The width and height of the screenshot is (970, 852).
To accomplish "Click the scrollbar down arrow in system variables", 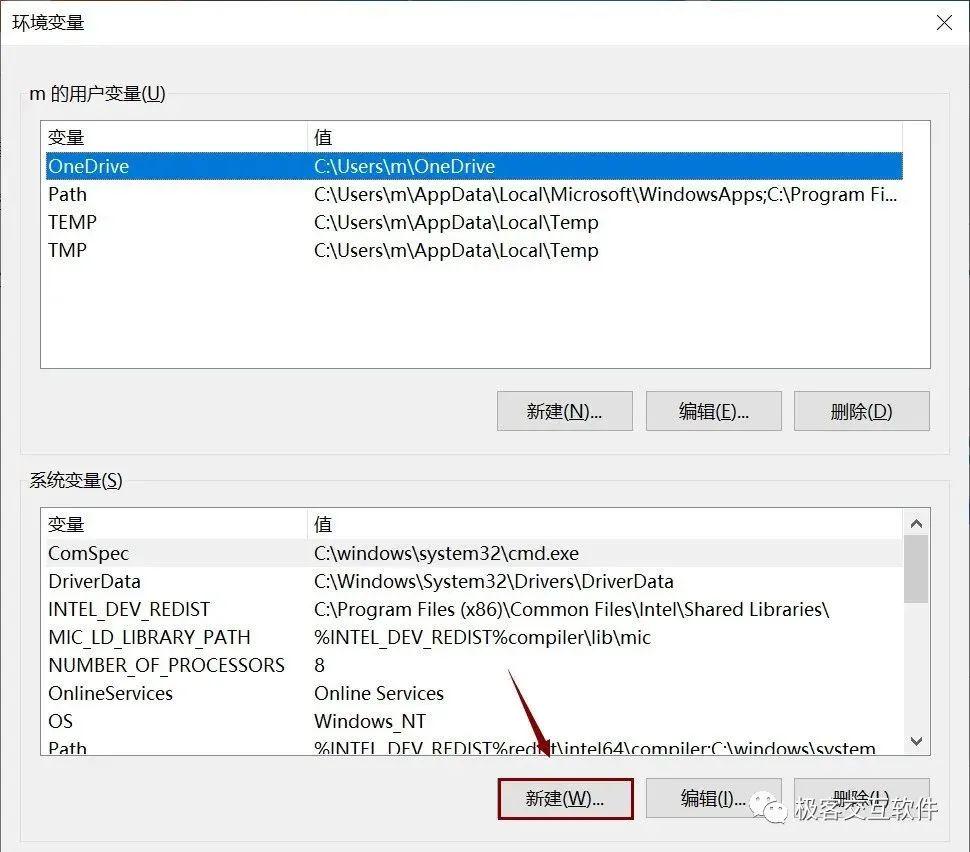I will click(x=915, y=742).
